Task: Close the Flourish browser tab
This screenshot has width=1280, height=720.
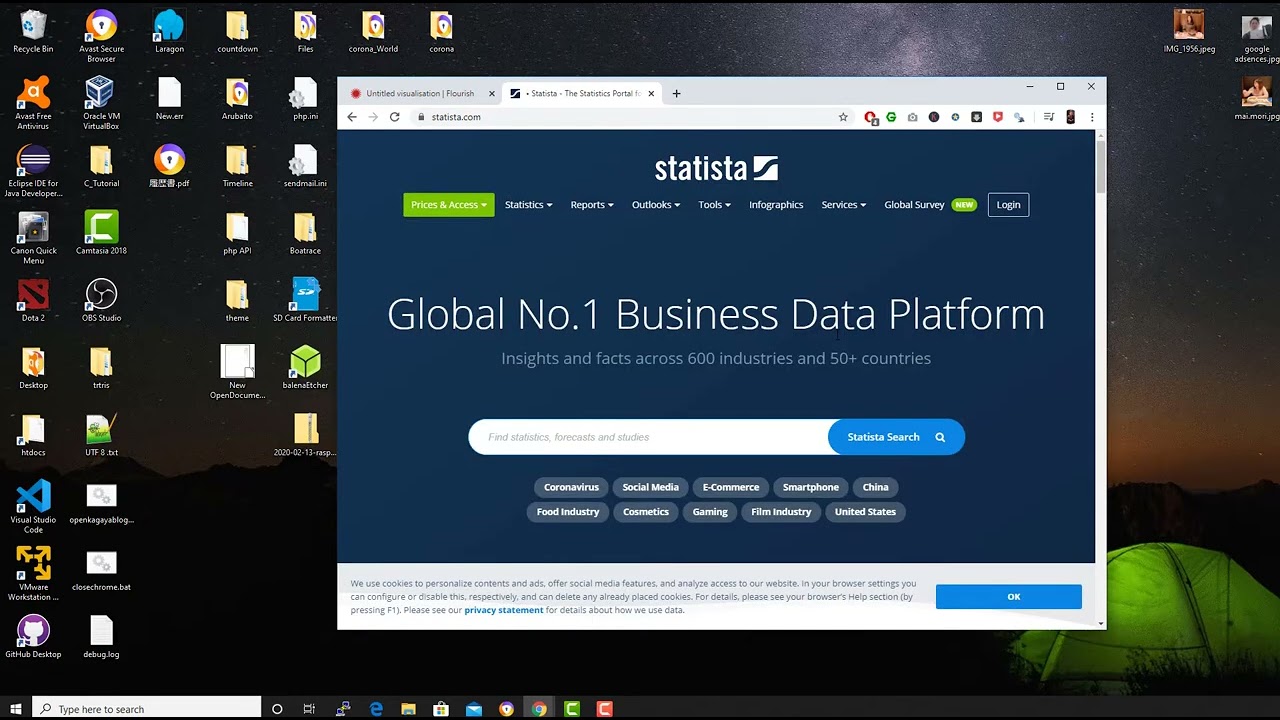Action: (491, 94)
